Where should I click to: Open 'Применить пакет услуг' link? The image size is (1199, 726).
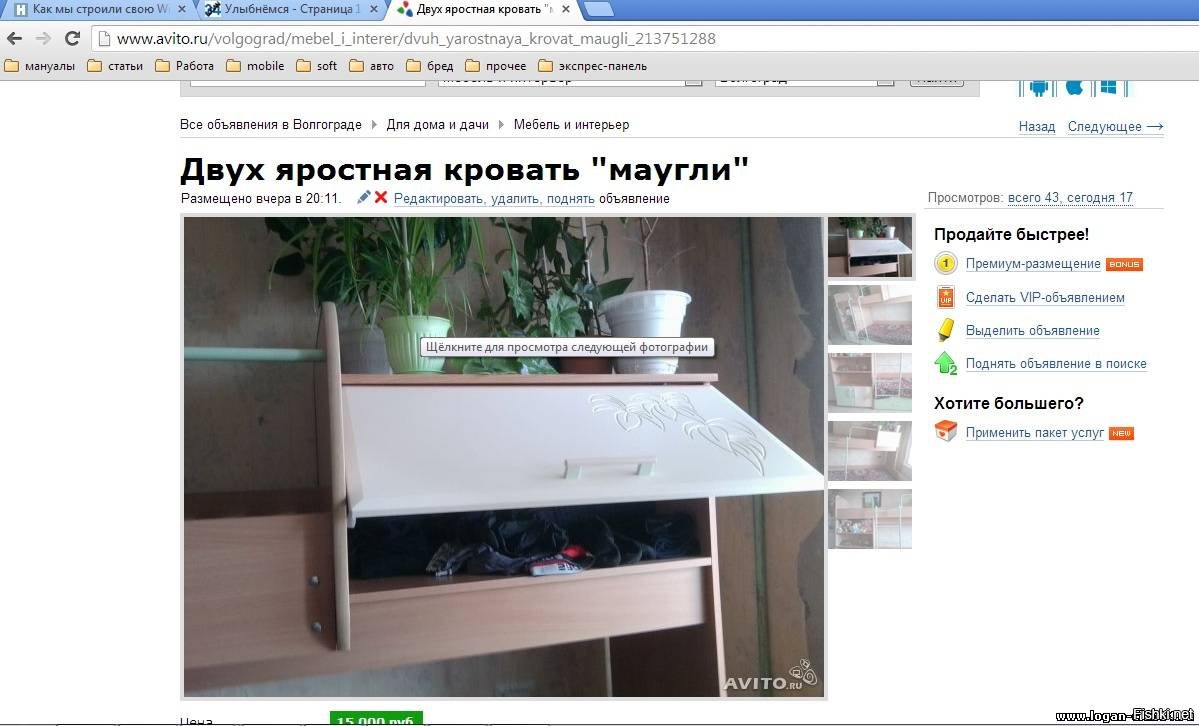[1035, 433]
